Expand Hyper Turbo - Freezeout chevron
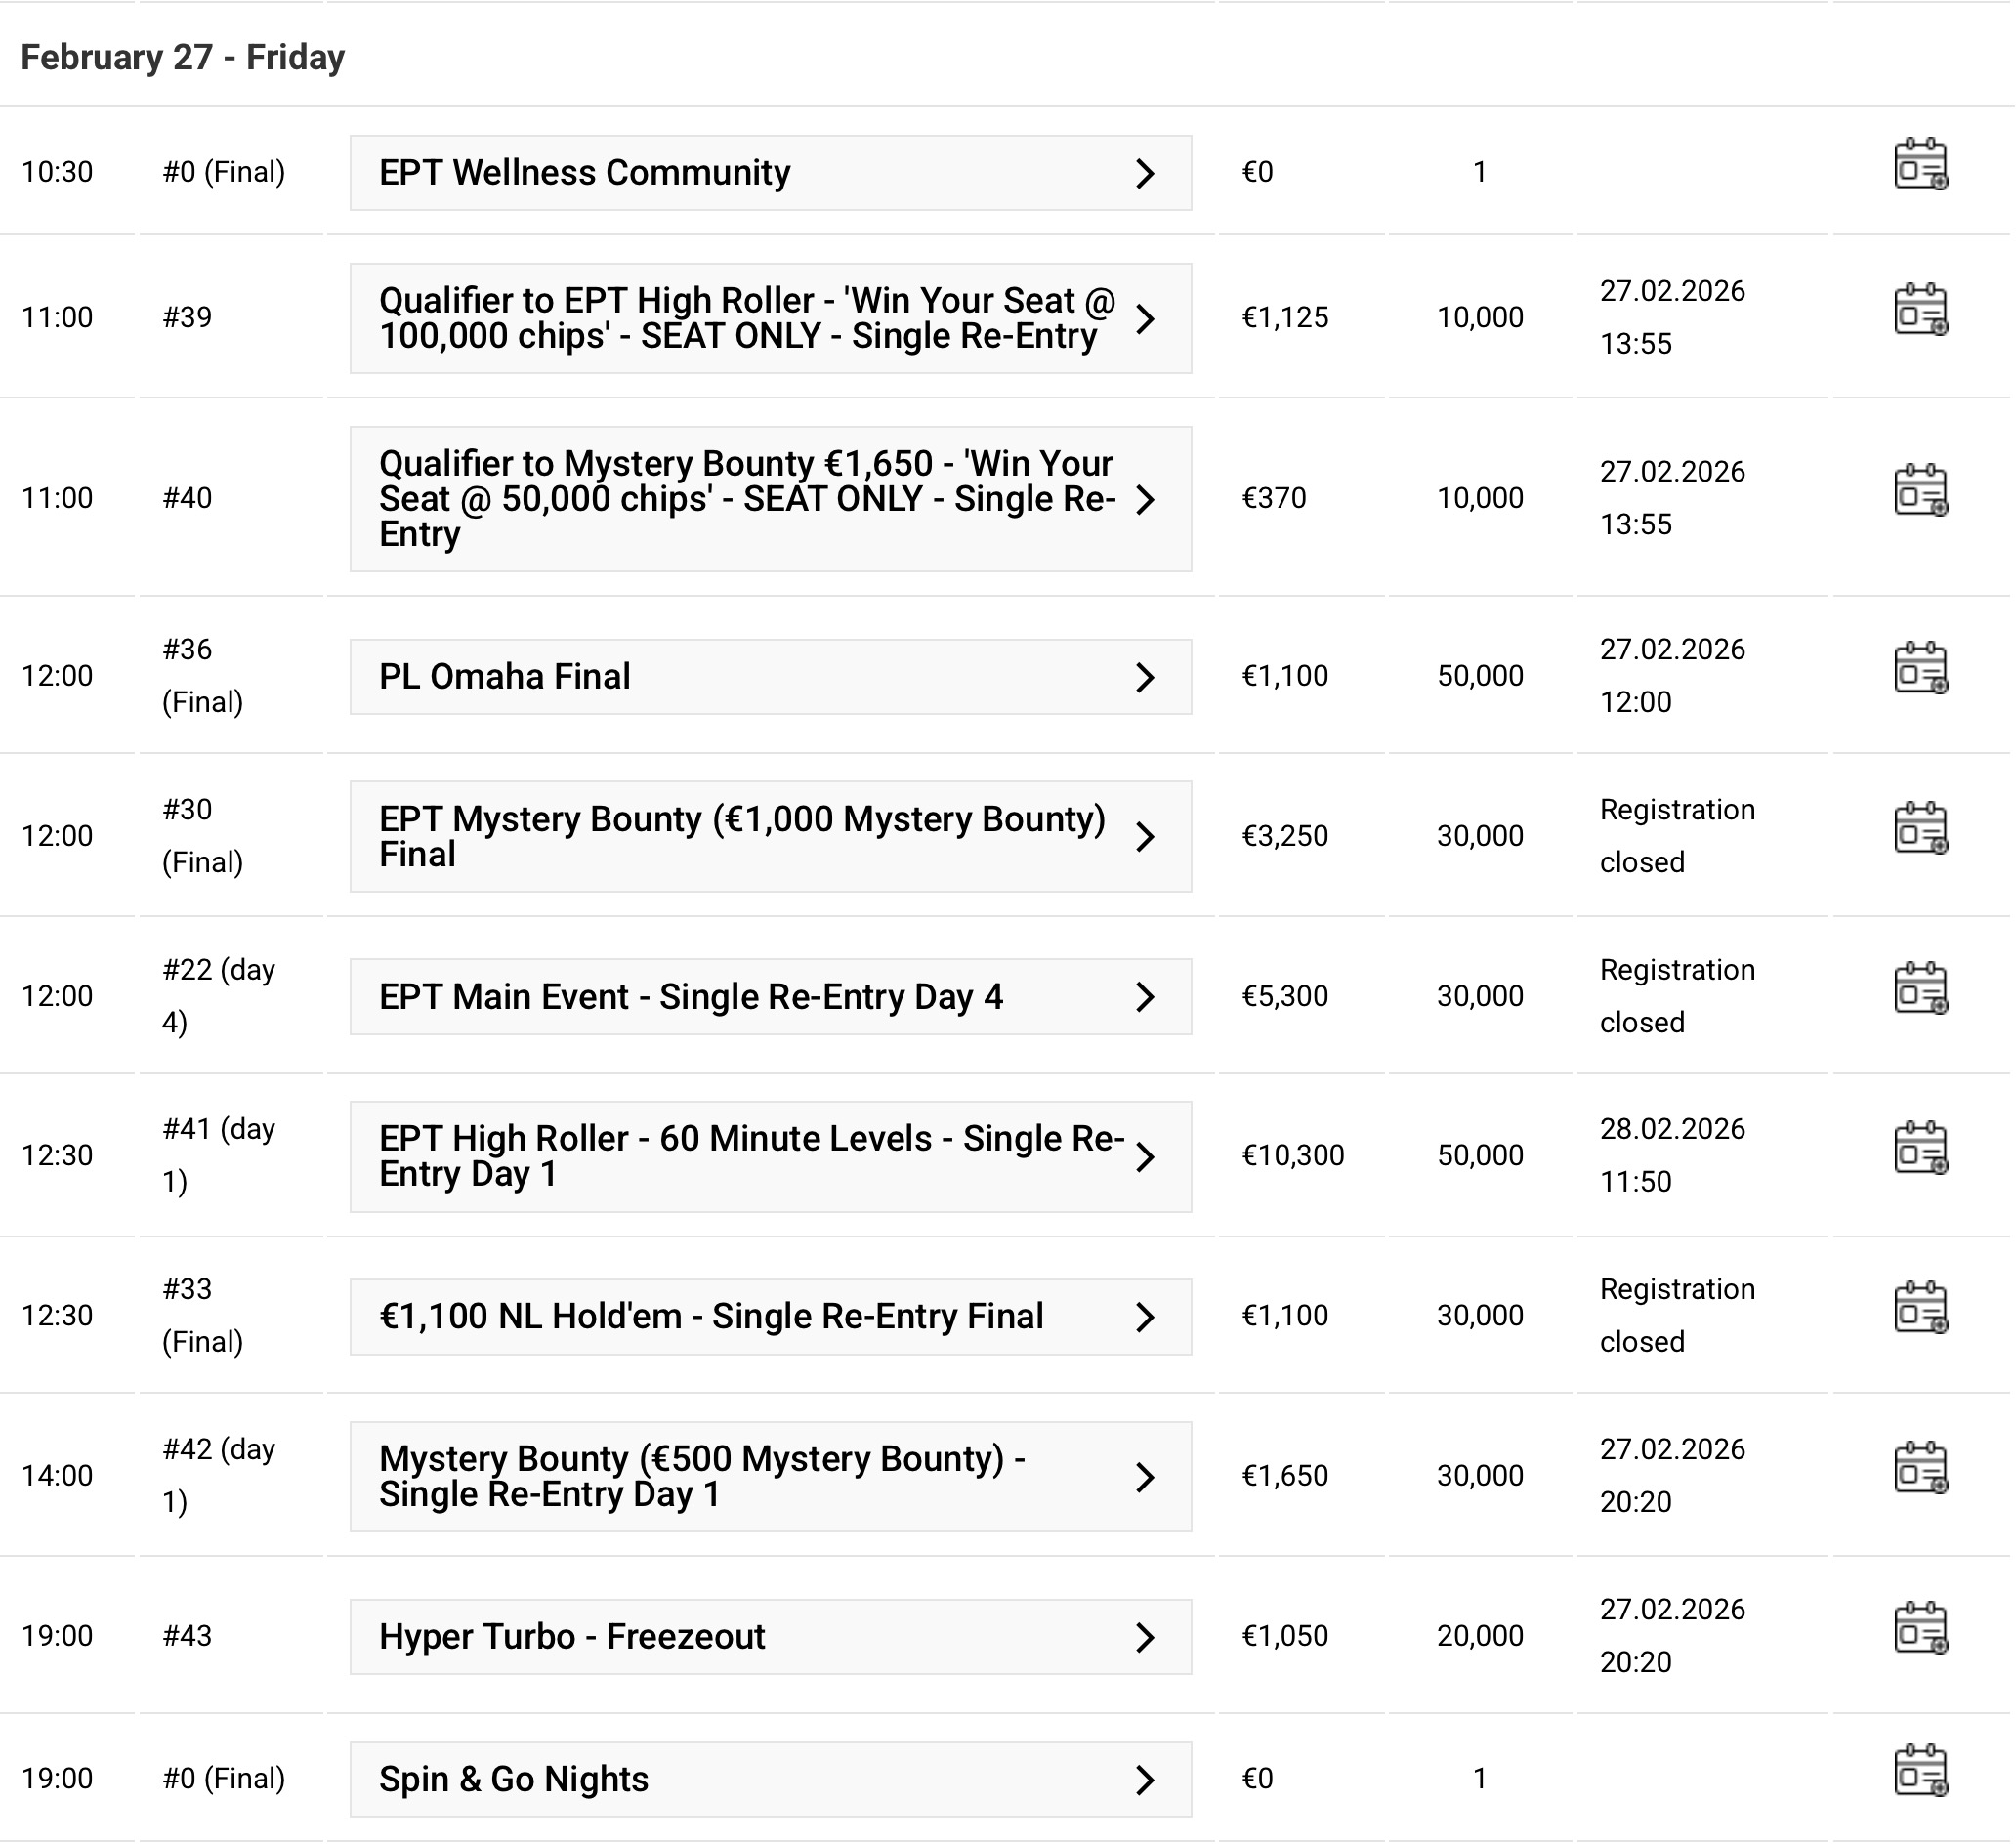The height and width of the screenshot is (1844, 2016). coord(1145,1638)
